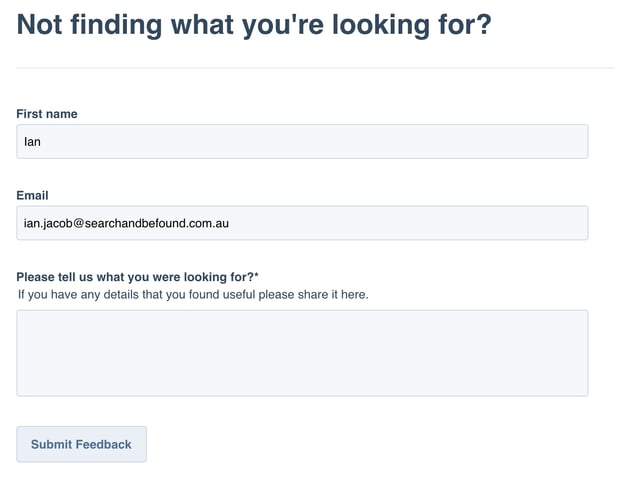Click the word "Not" in the heading

pos(42,26)
